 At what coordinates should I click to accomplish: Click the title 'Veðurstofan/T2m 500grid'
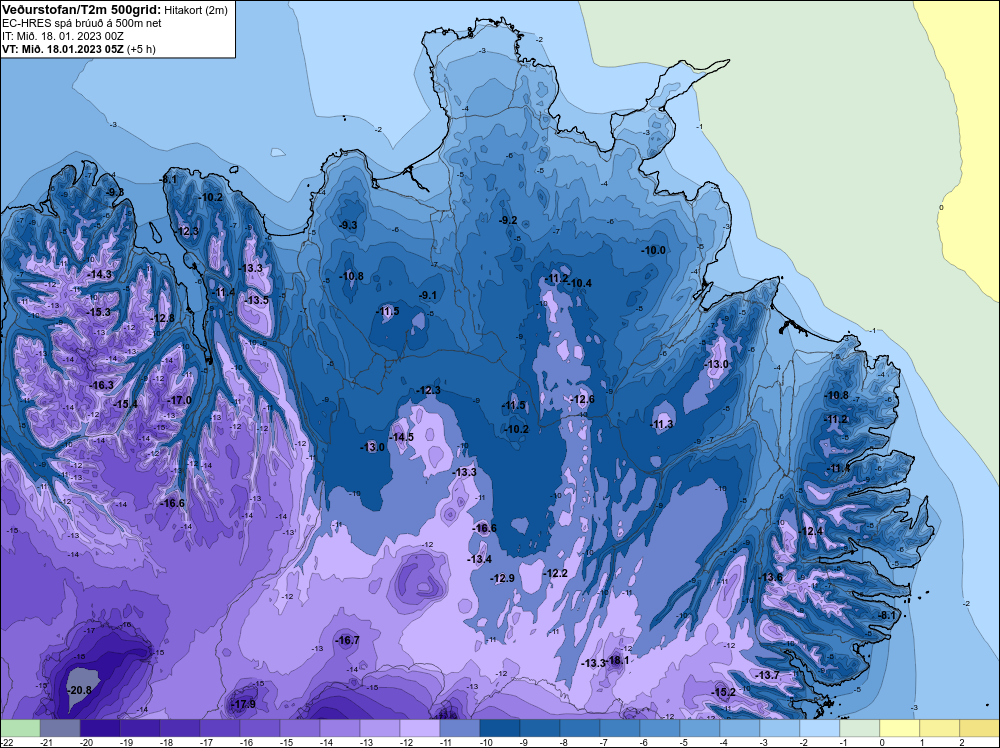tap(82, 9)
